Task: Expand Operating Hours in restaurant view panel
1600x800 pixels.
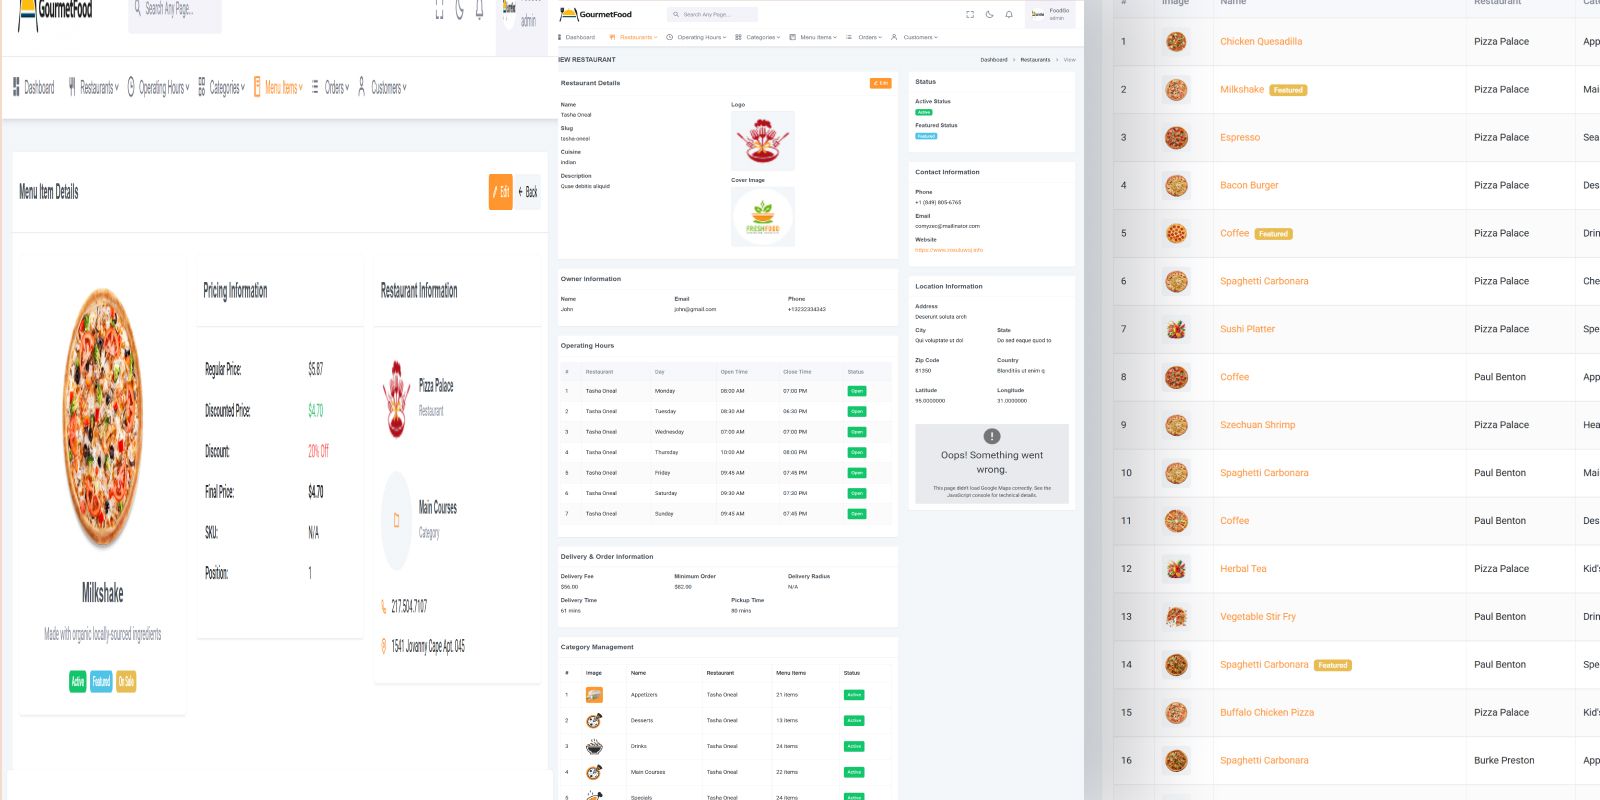Action: pyautogui.click(x=697, y=37)
